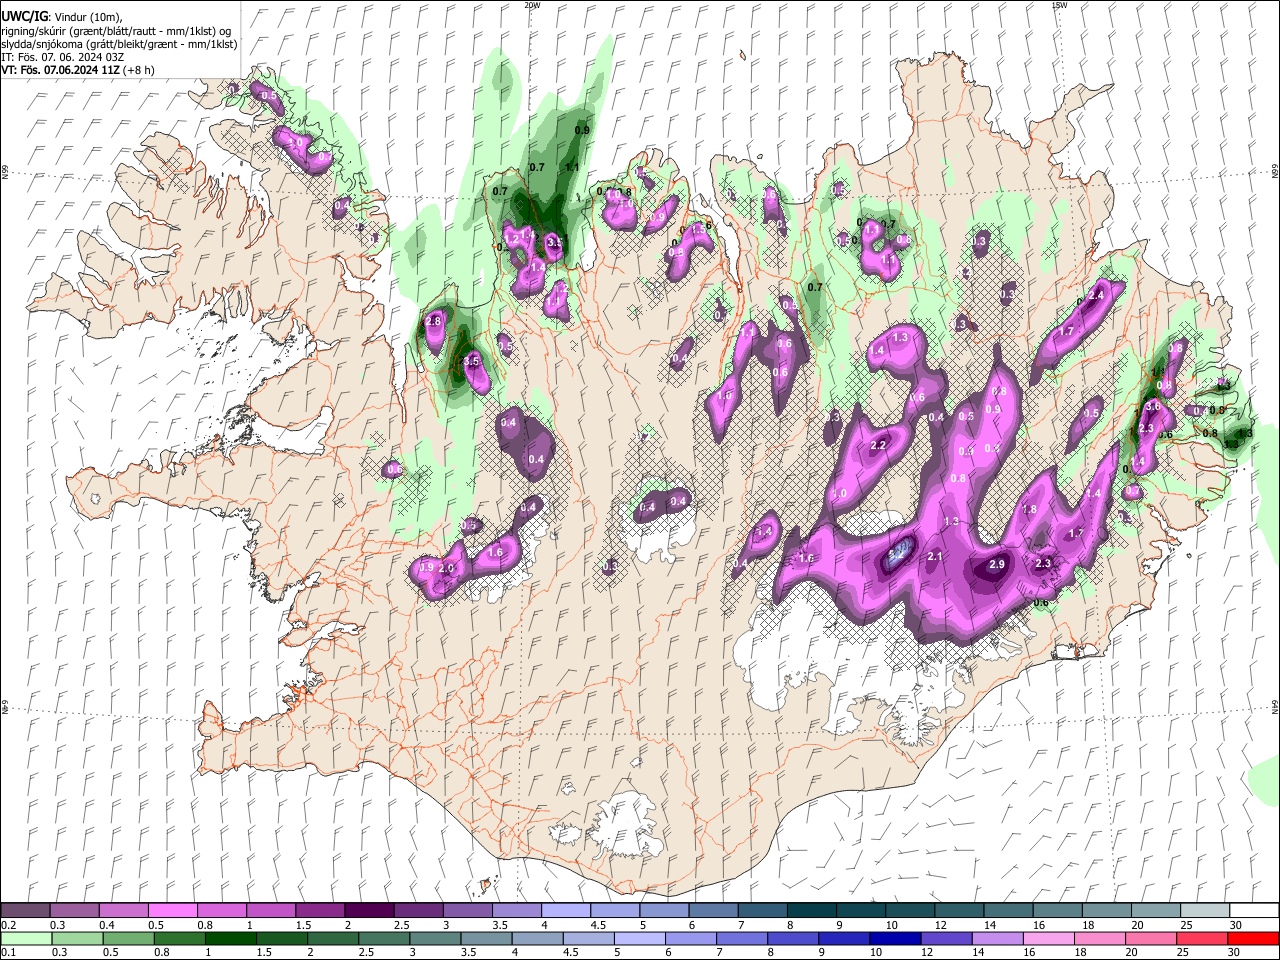
Task: Click the pale grey 25 snow-scale swatch
Action: (1204, 911)
